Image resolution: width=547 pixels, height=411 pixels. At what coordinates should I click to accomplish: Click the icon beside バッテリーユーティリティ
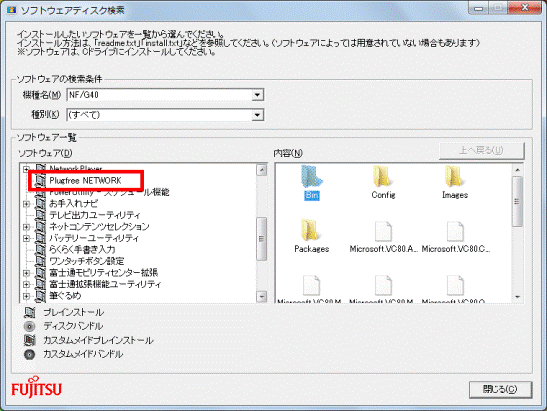point(41,238)
